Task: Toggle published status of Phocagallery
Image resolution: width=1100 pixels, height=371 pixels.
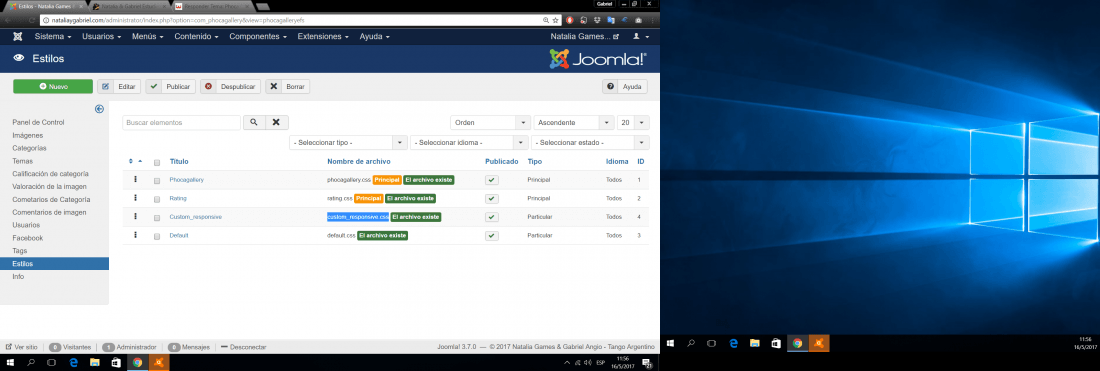Action: coord(492,180)
